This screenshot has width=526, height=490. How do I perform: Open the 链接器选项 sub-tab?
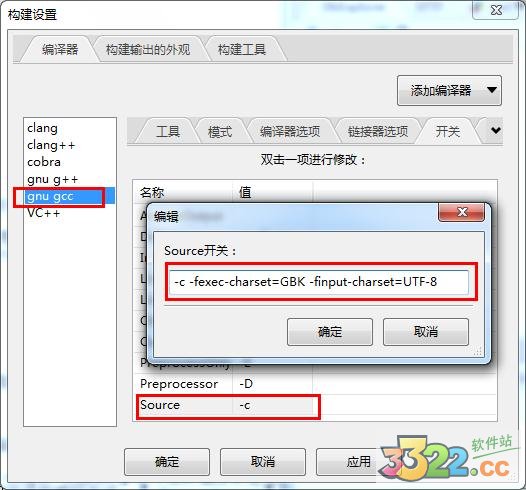point(378,131)
